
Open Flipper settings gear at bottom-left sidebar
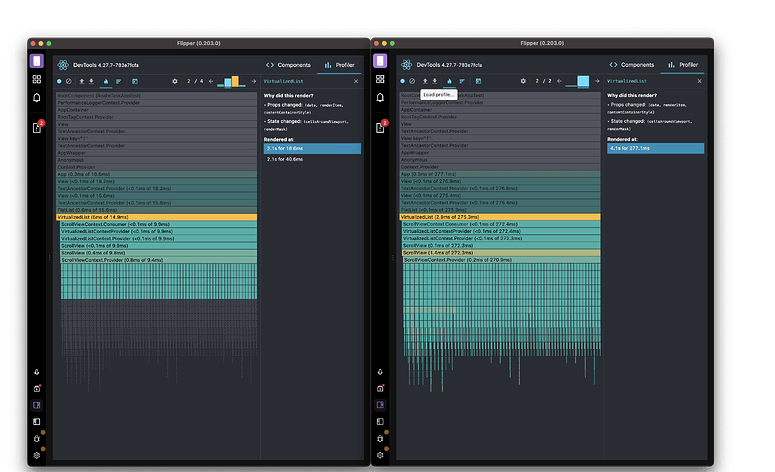[37, 455]
